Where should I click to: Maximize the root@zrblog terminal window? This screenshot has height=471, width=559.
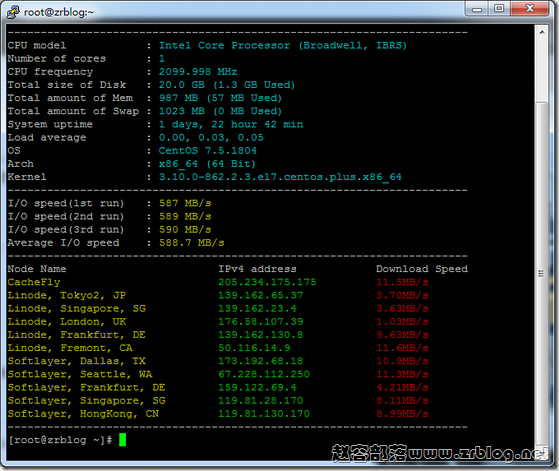(499, 9)
